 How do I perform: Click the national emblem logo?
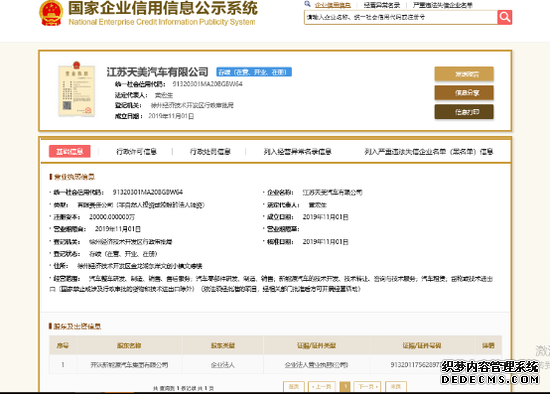[51, 13]
